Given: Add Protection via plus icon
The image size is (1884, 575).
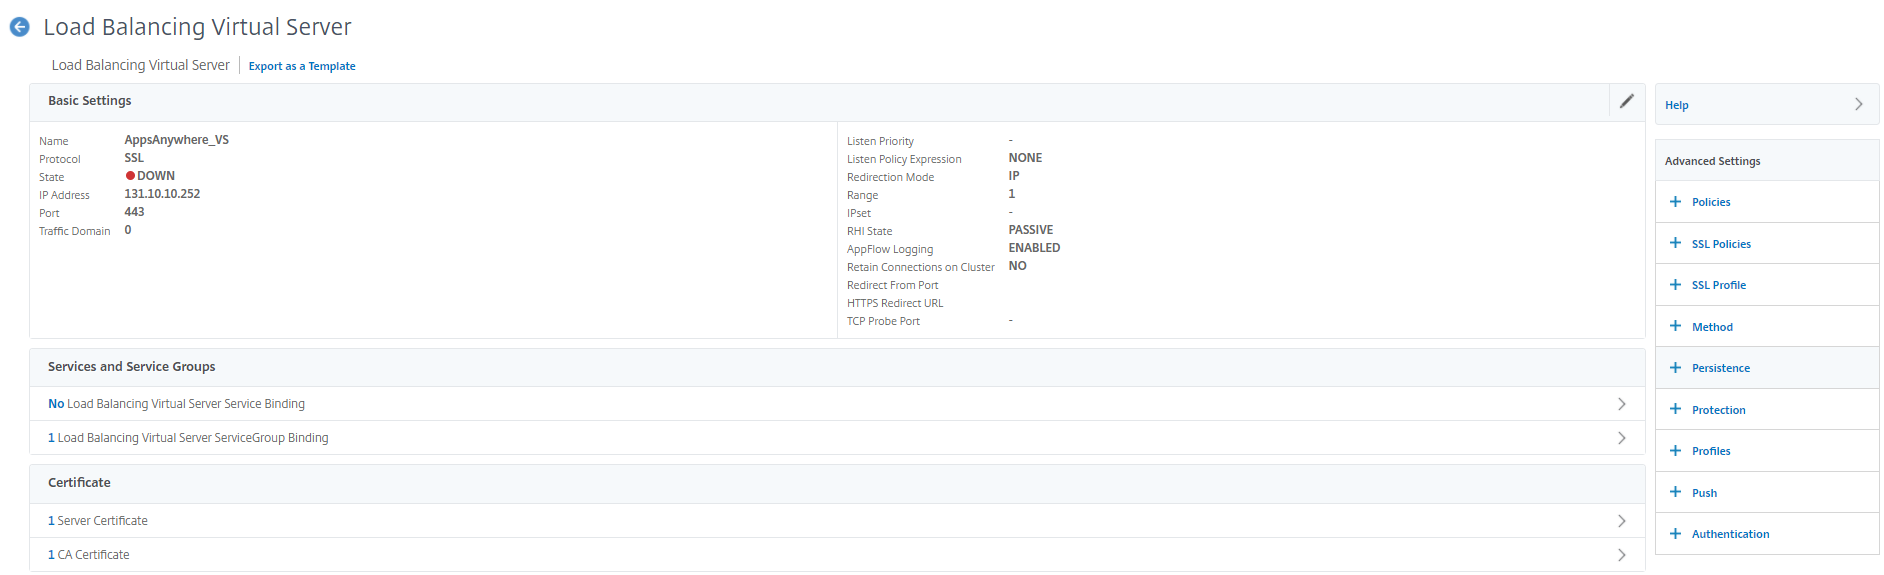Looking at the screenshot, I should (1675, 409).
